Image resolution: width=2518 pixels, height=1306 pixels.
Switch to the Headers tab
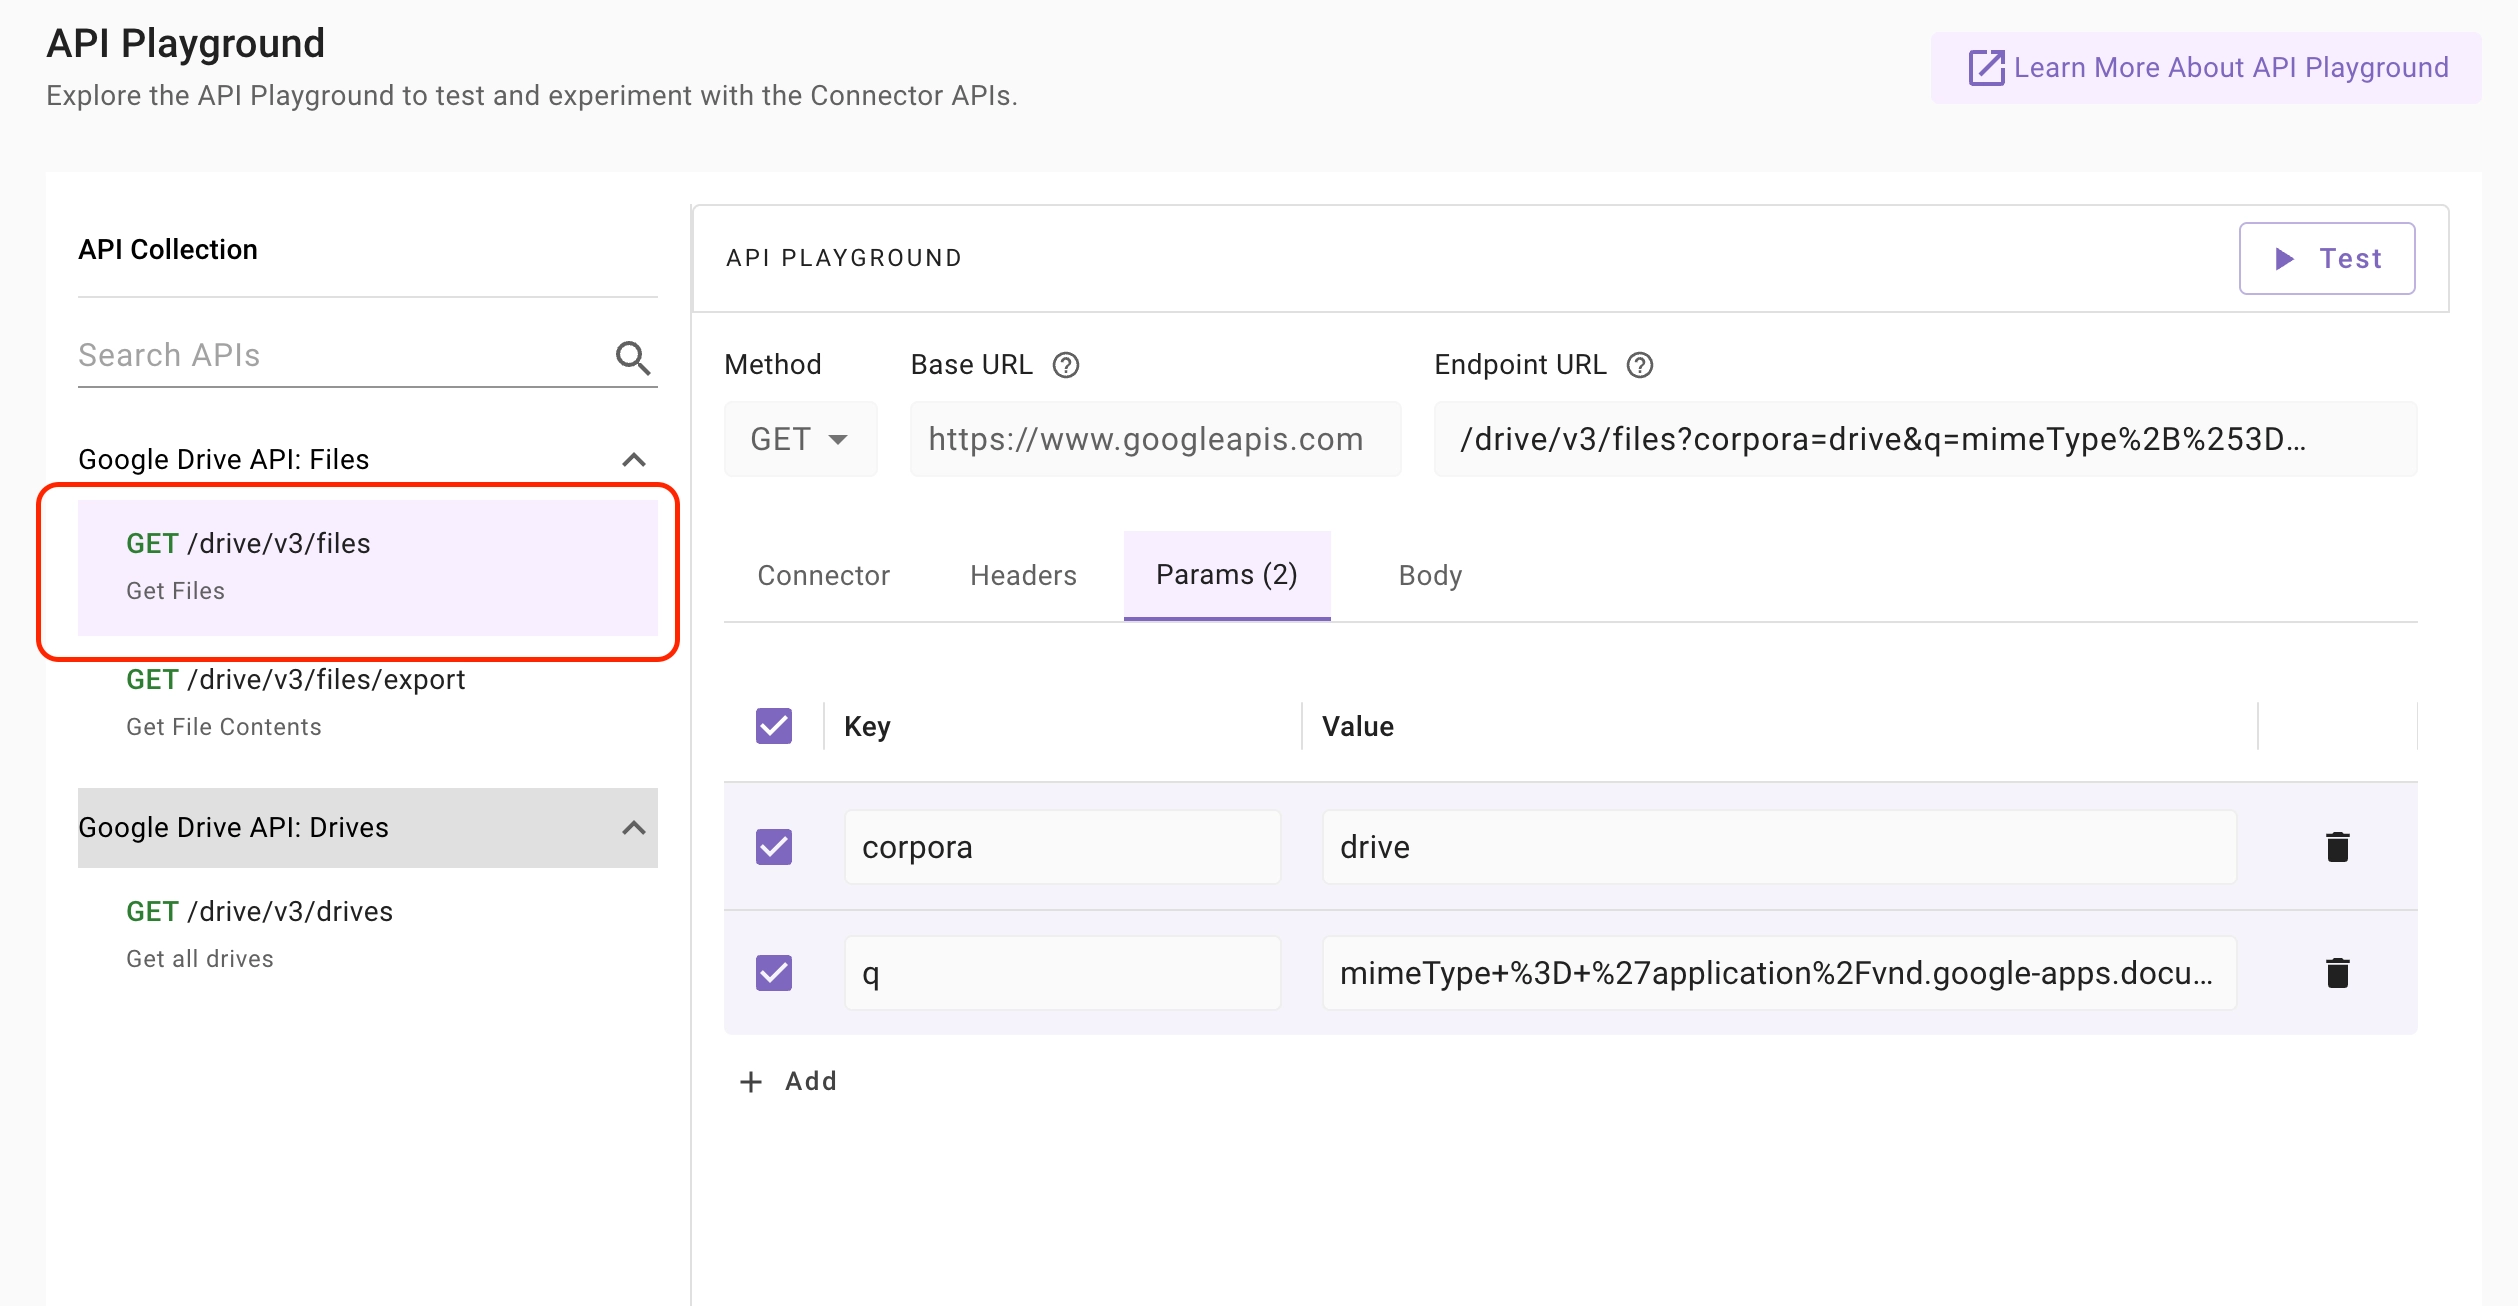coord(1023,575)
